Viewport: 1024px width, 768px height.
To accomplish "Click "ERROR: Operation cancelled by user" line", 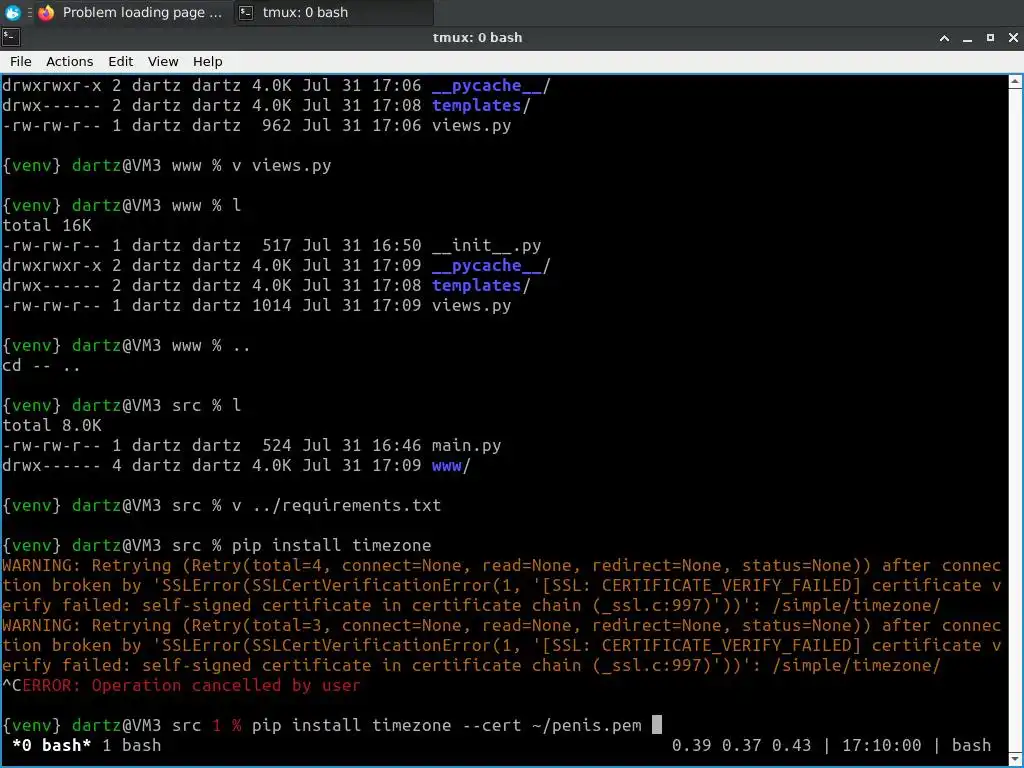I will pos(191,685).
